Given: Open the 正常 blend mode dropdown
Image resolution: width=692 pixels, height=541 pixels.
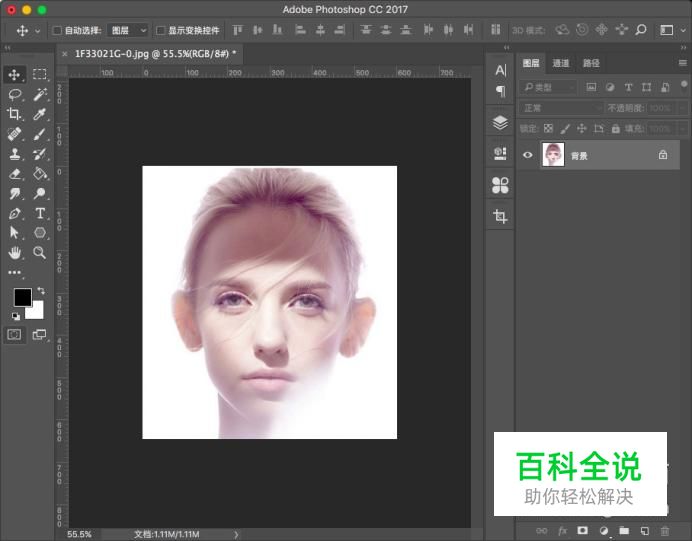Looking at the screenshot, I should (561, 108).
